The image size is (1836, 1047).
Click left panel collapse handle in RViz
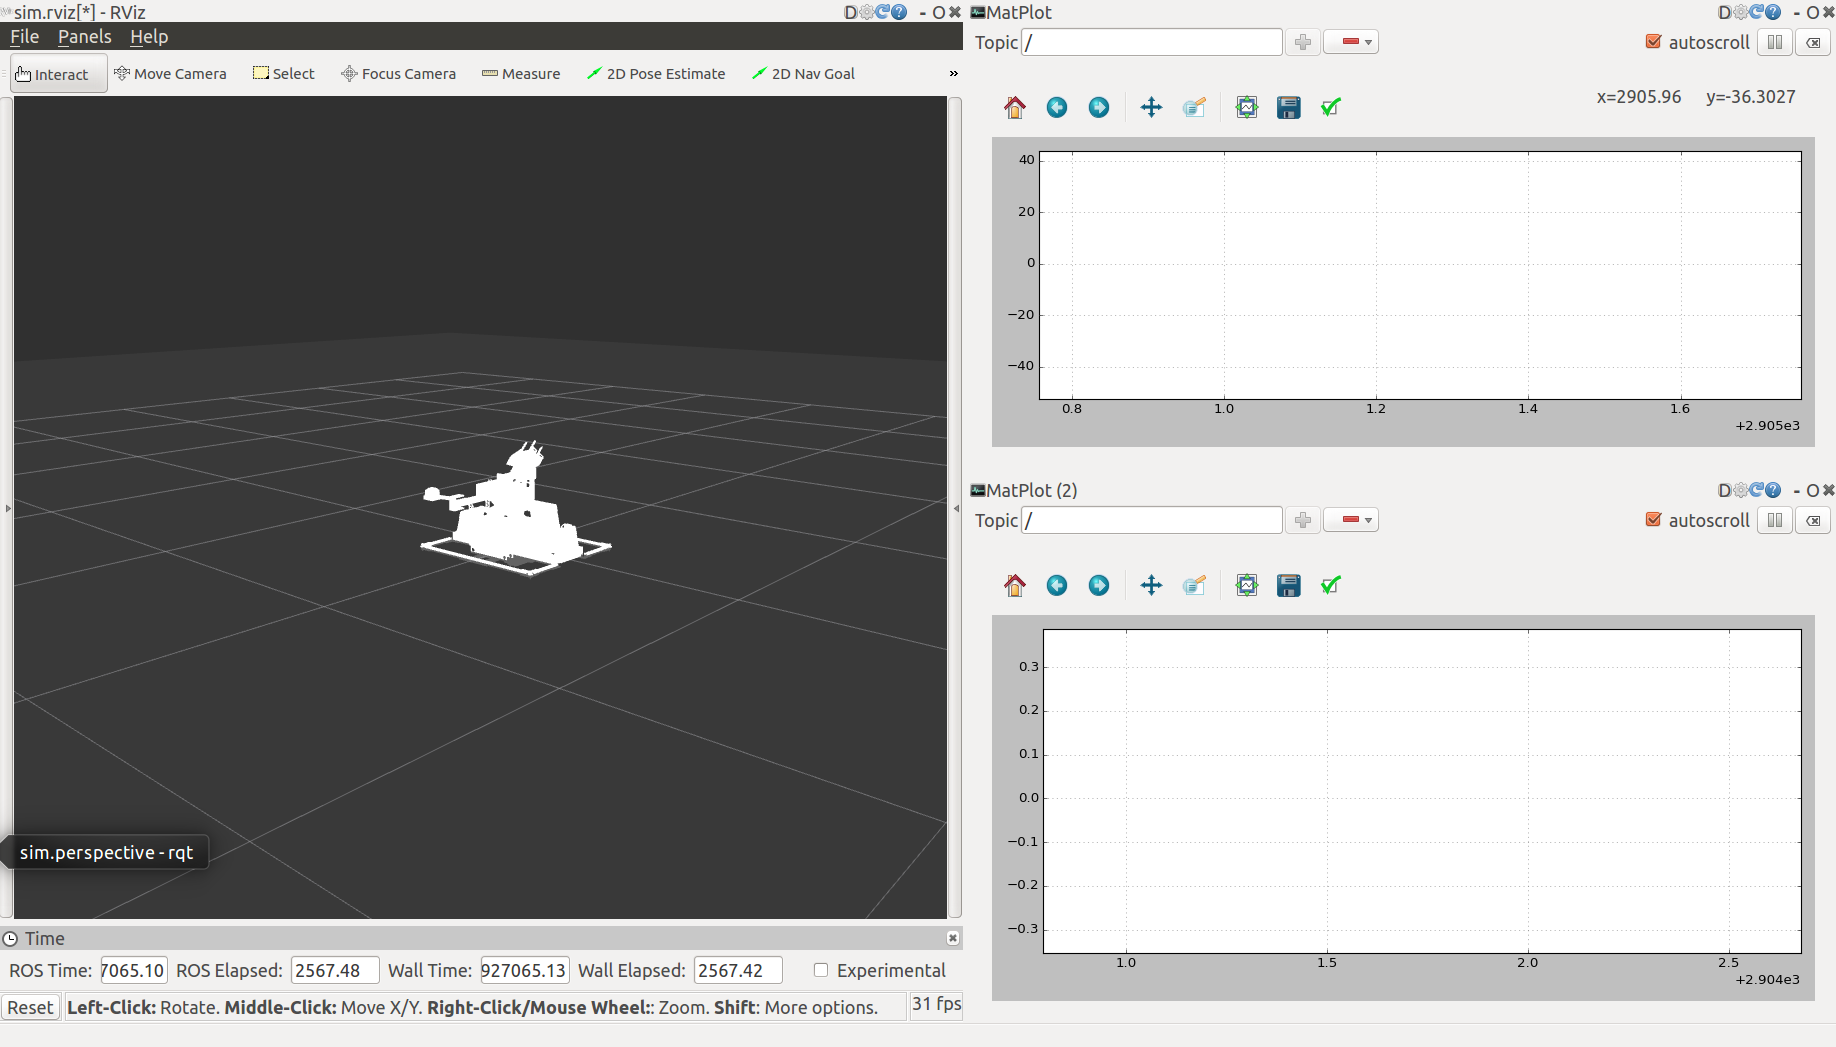(8, 508)
